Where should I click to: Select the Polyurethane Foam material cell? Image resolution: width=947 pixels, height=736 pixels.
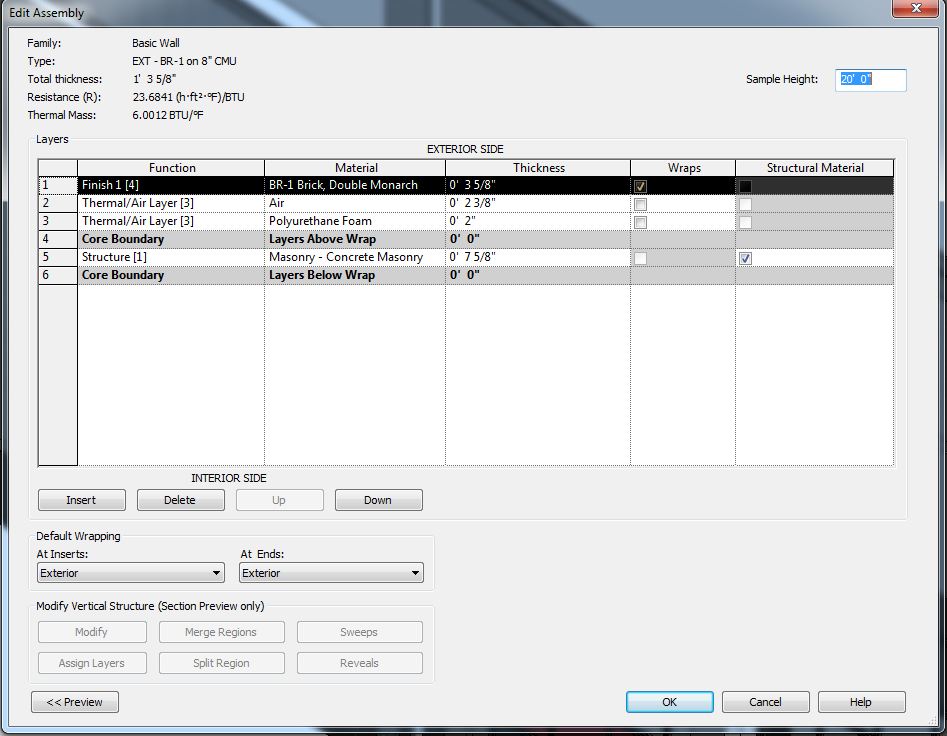(x=355, y=221)
